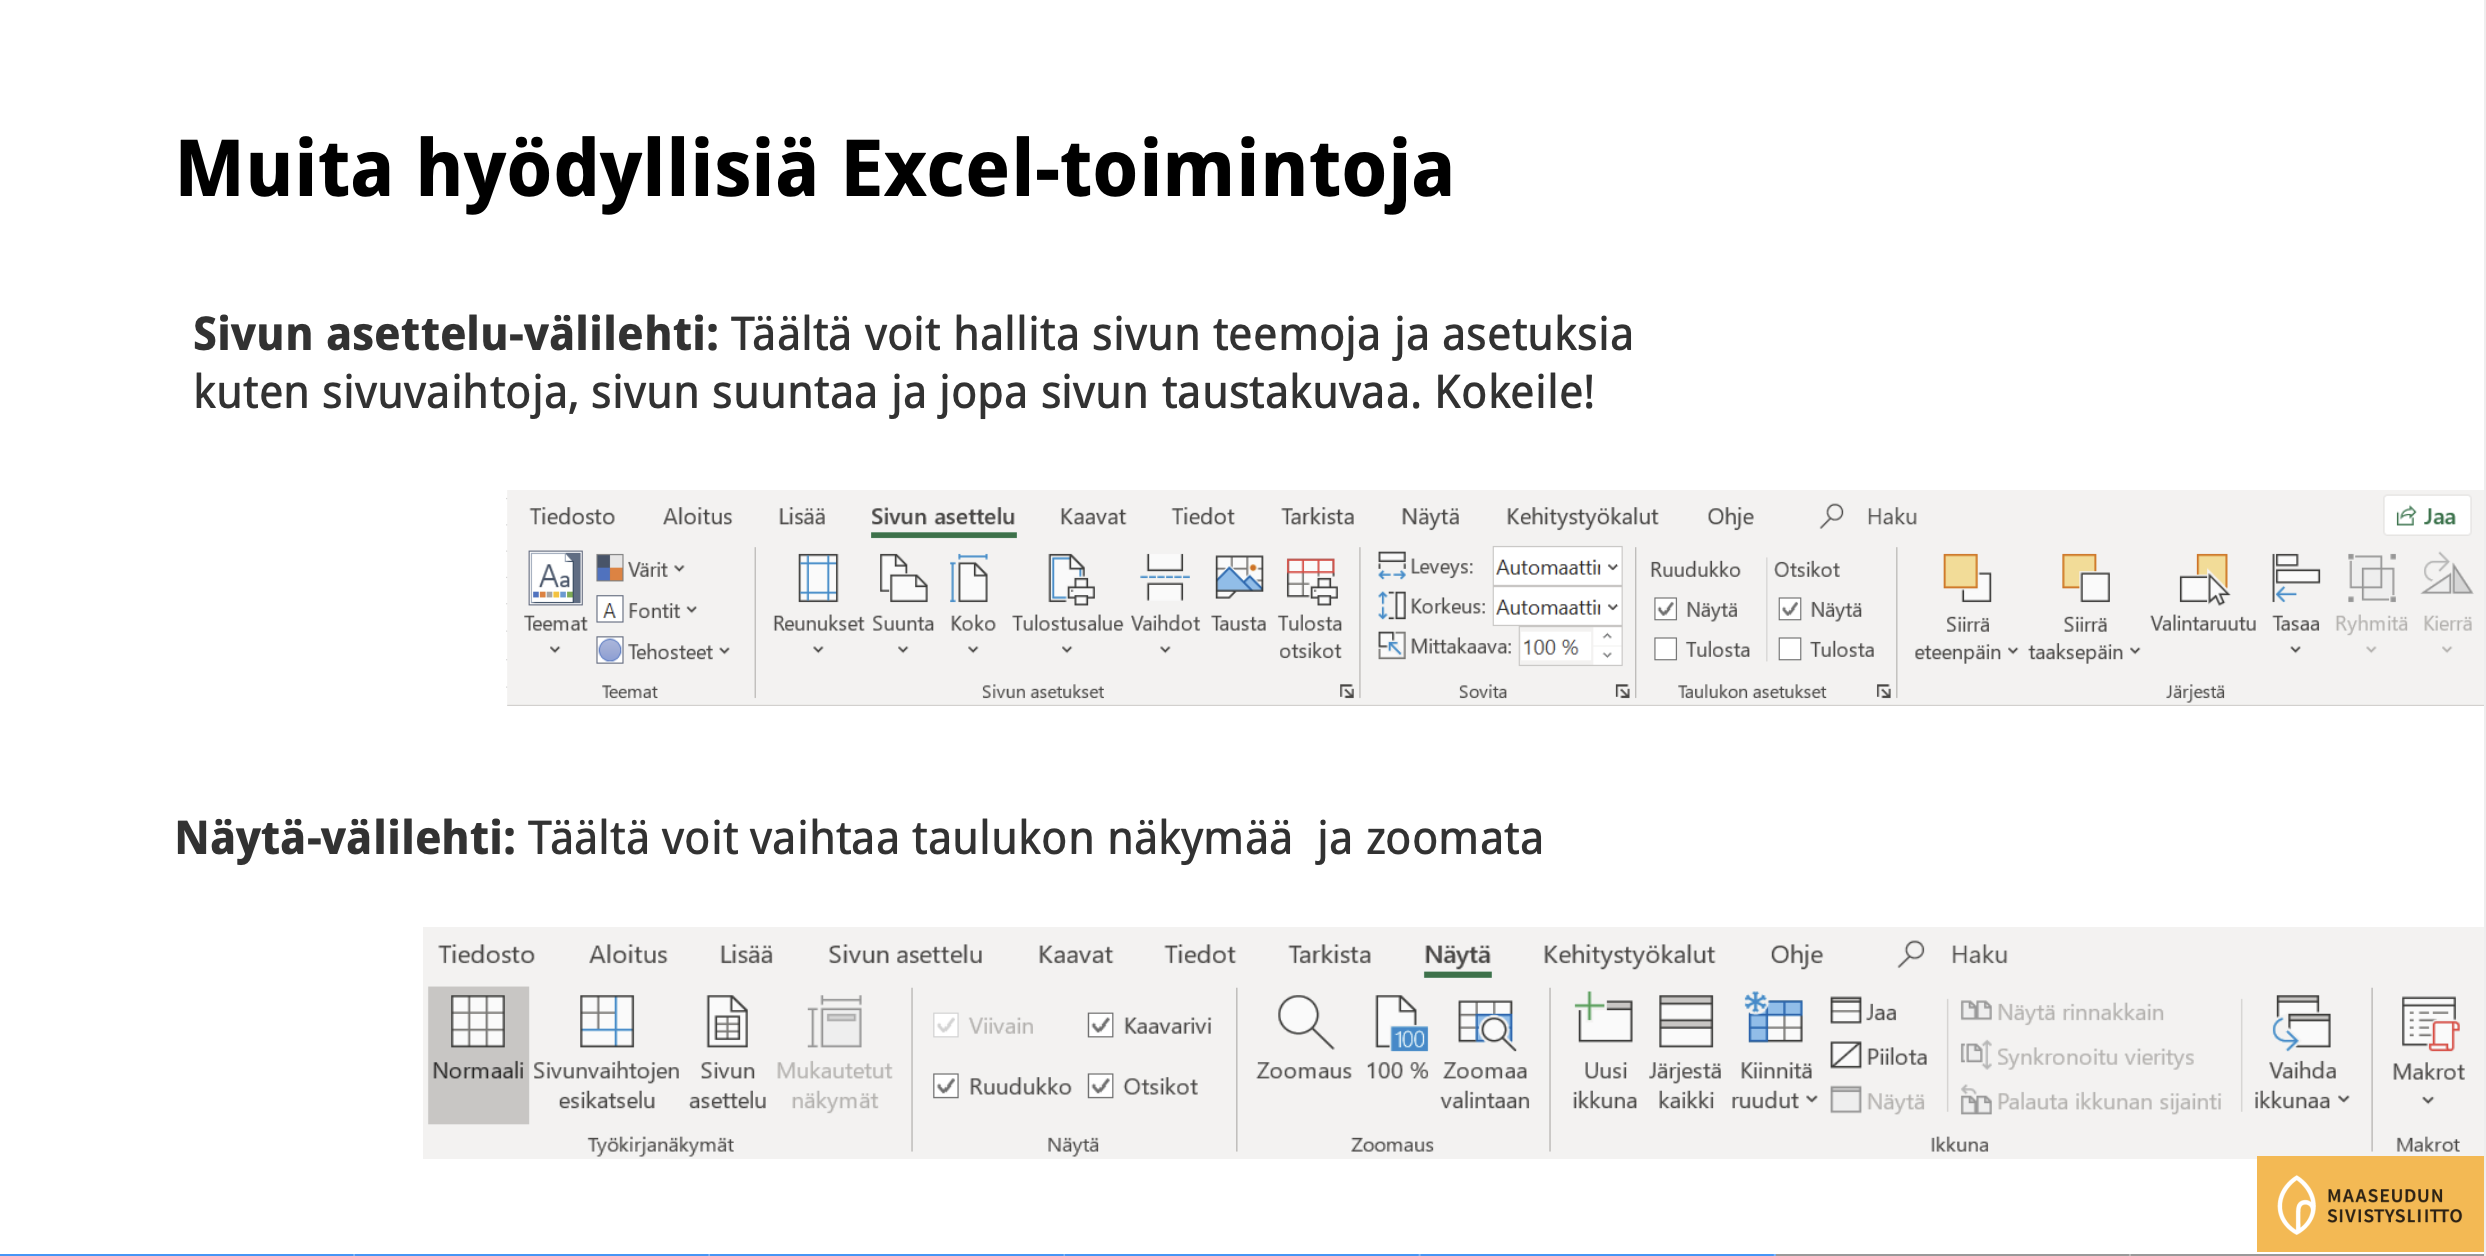Open Vaihda ikkunaa switch windows

click(x=2301, y=1052)
